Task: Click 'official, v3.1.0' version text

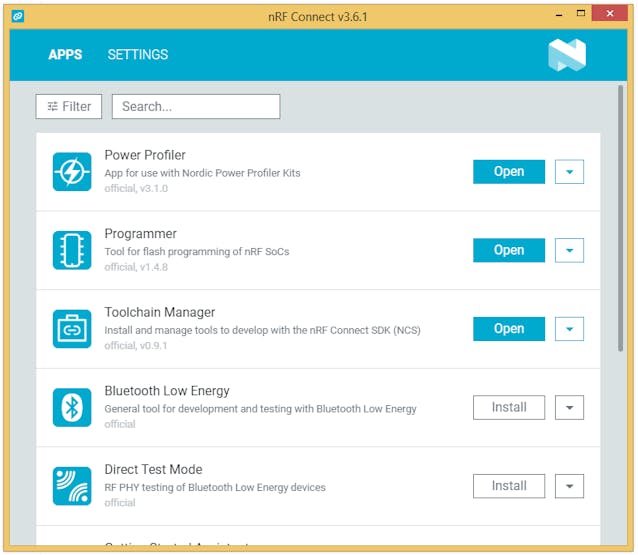Action: (136, 188)
